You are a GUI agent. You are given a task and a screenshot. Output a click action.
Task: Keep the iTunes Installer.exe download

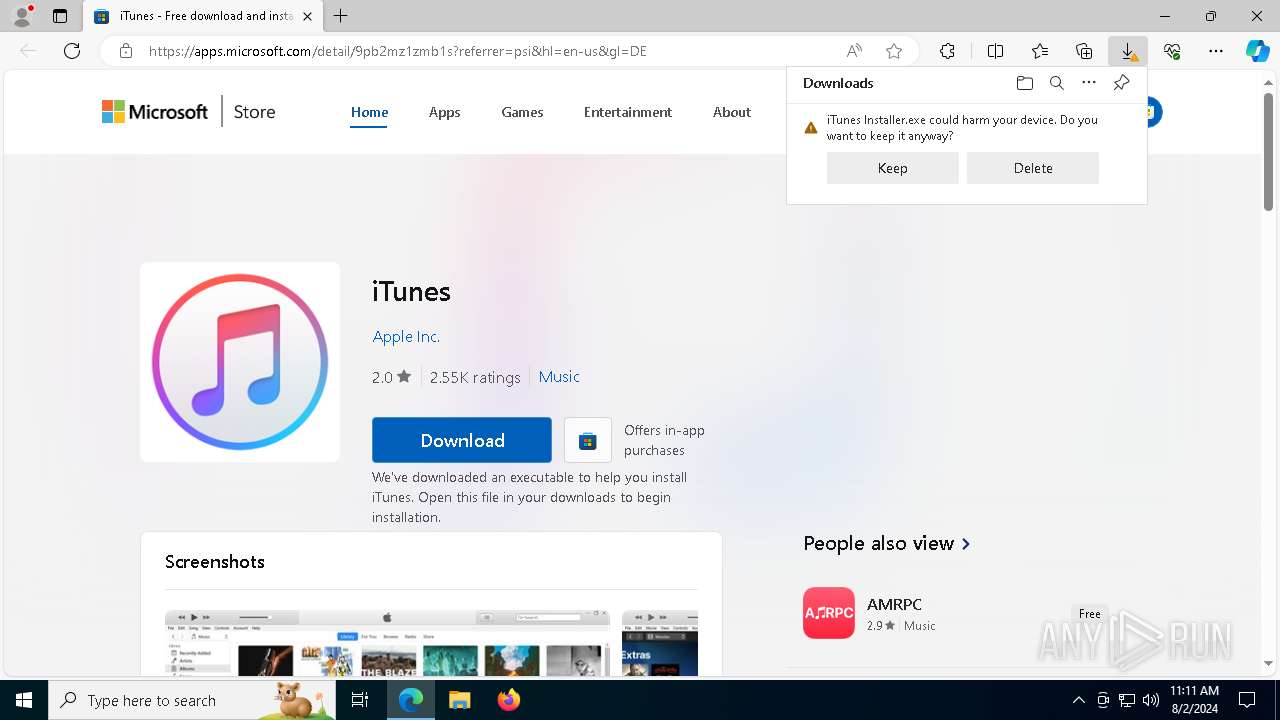tap(893, 168)
